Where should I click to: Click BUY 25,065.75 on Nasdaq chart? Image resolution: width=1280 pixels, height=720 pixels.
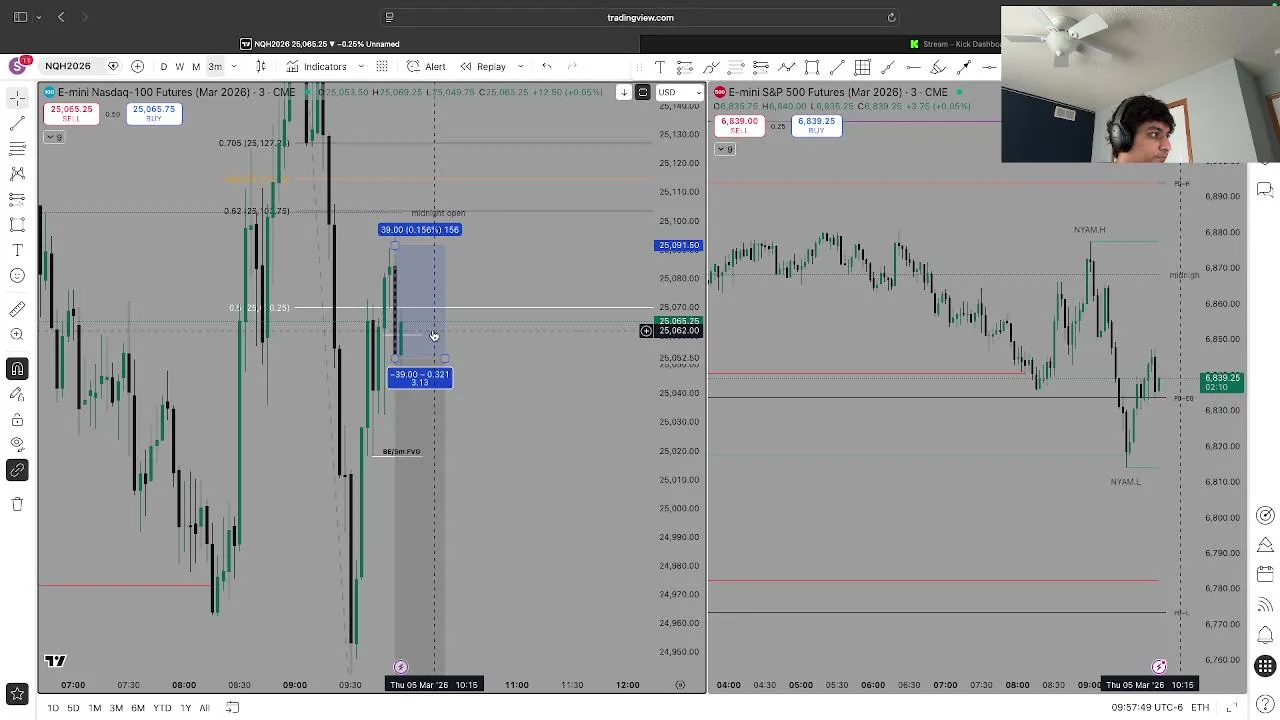[x=153, y=113]
